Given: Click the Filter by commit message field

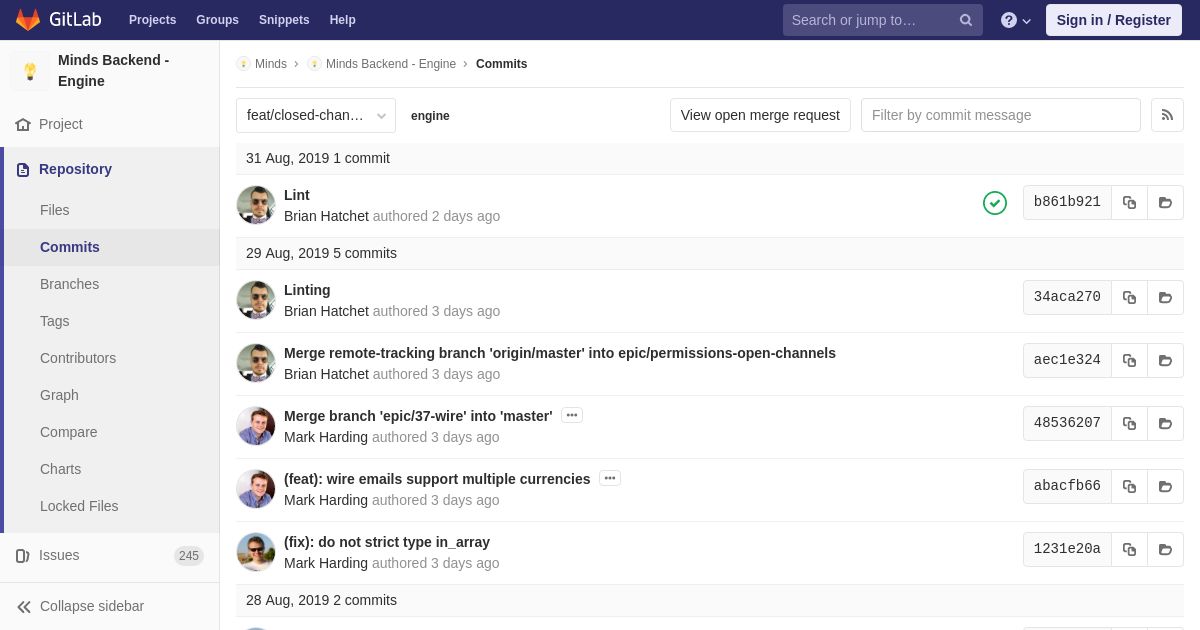Looking at the screenshot, I should (1001, 115).
